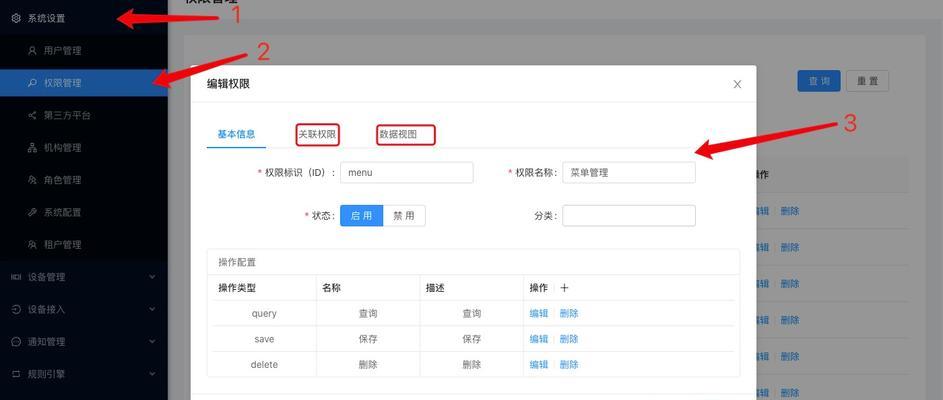Click the 操作配置 section title
The width and height of the screenshot is (943, 400).
click(237, 262)
